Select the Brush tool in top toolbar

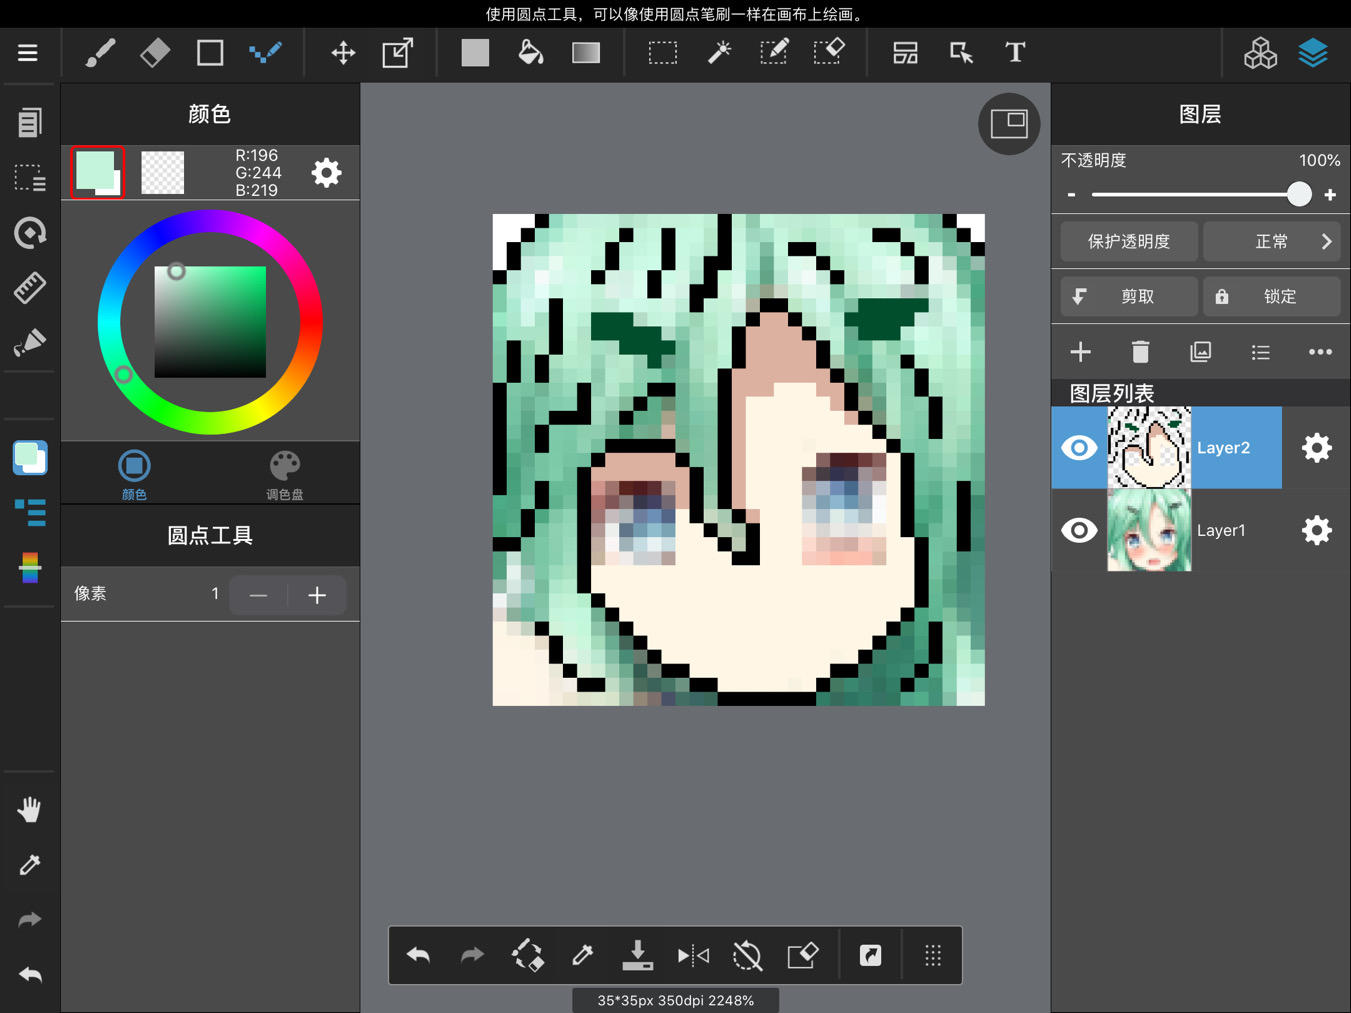click(x=100, y=53)
